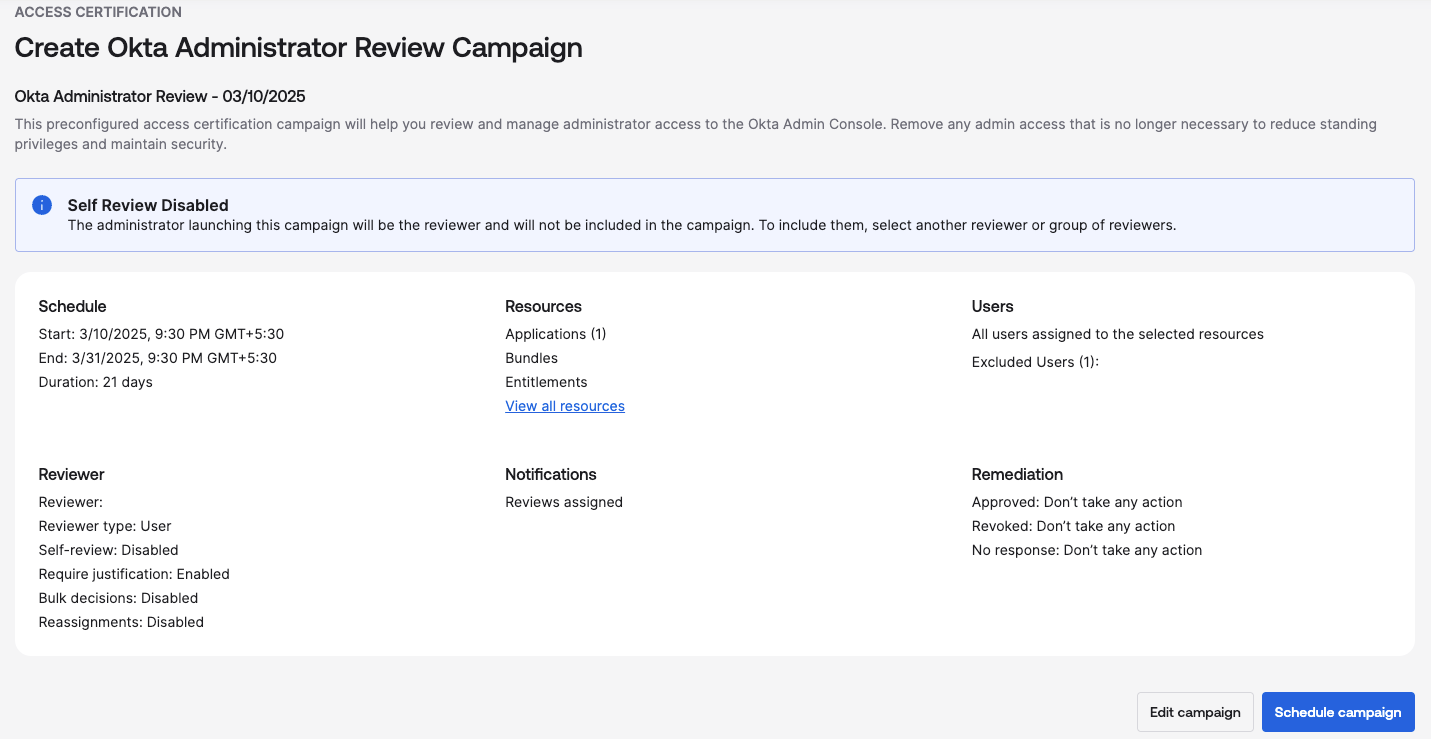Click the Duration: 21 days text
The height and width of the screenshot is (739, 1431).
coord(95,382)
